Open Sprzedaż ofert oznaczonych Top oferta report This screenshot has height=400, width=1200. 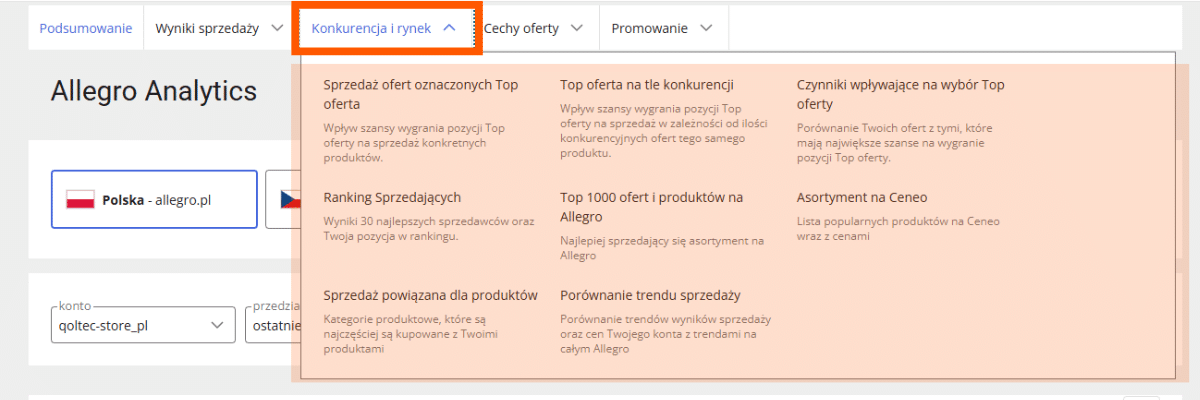(421, 94)
